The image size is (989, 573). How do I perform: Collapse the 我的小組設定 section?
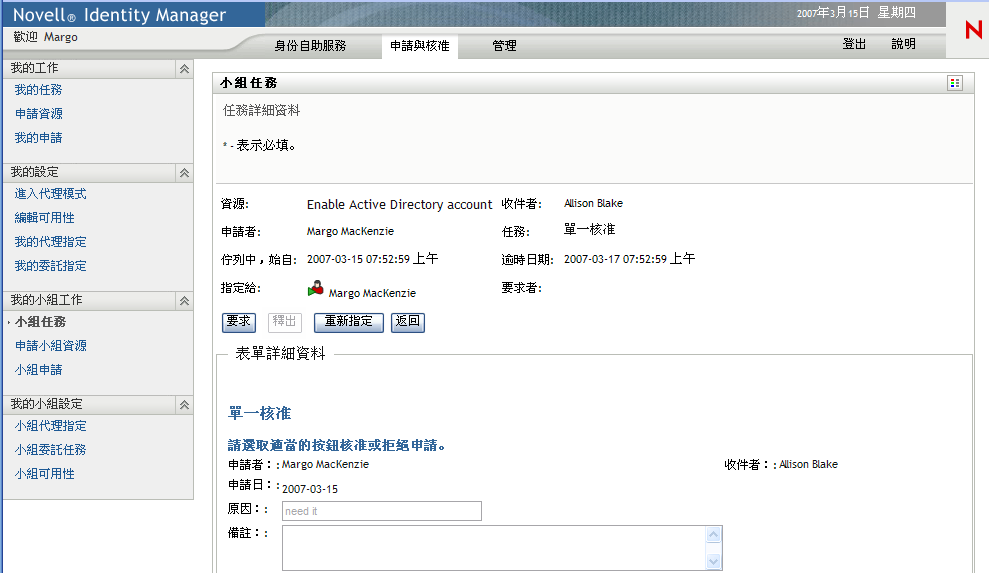(184, 405)
